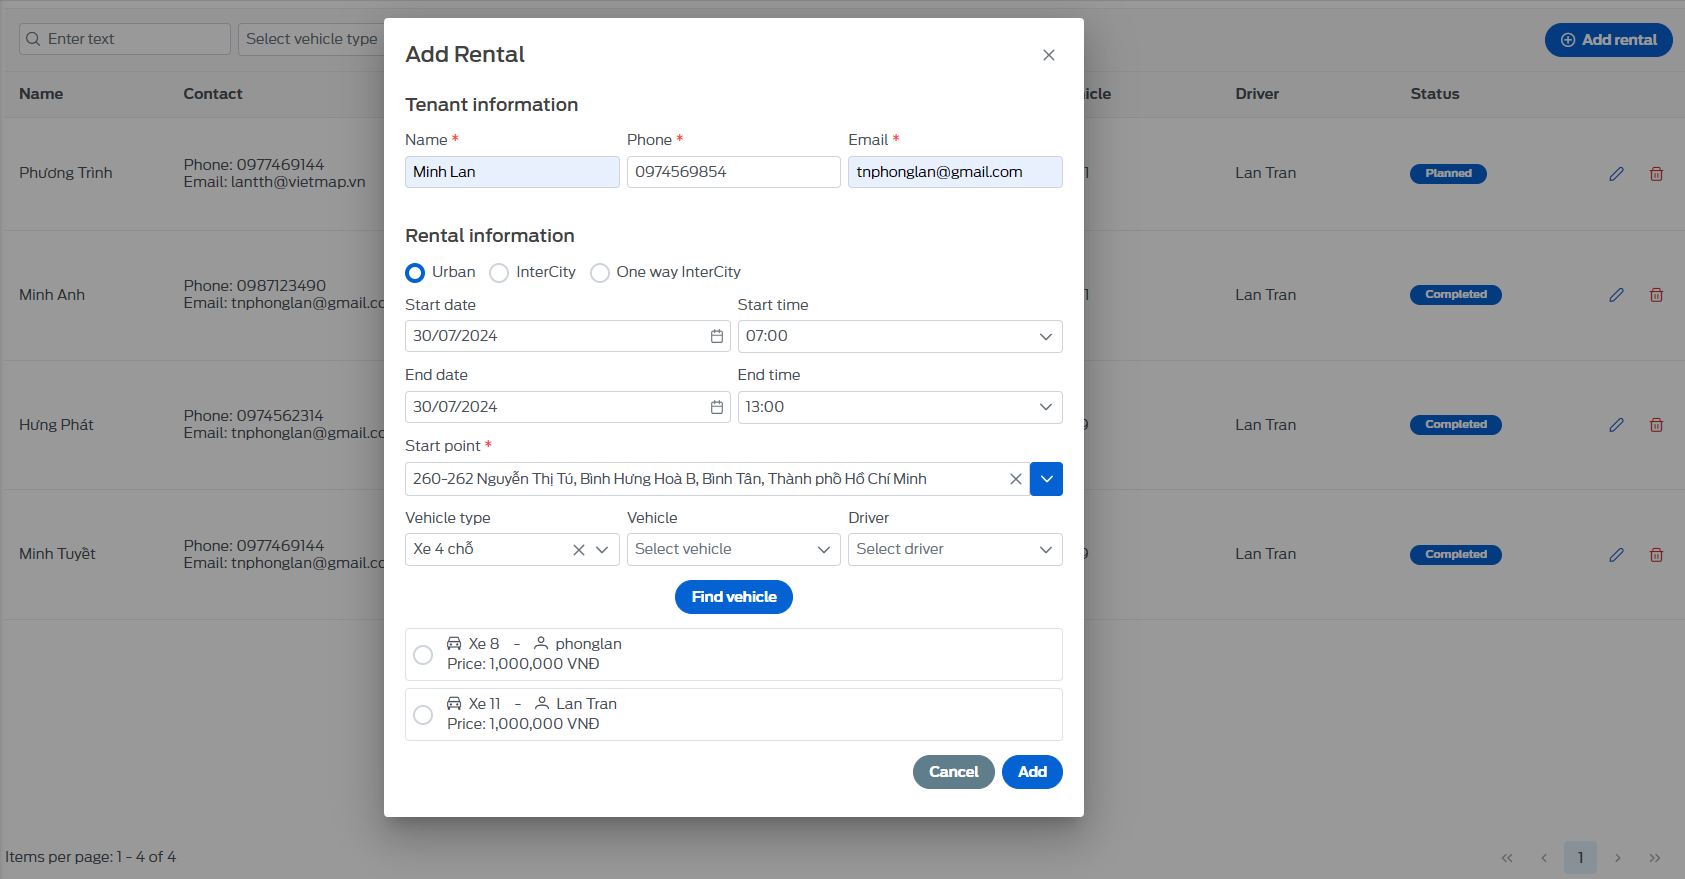
Task: Select the InterCity rental type
Action: click(x=499, y=273)
